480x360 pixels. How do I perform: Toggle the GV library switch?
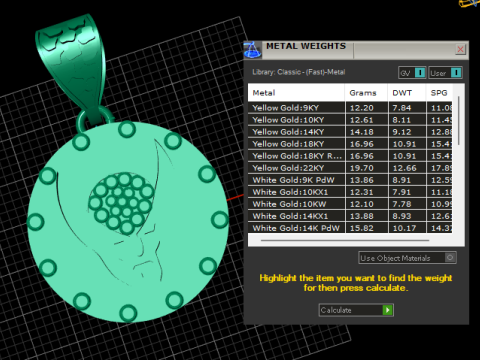click(412, 73)
